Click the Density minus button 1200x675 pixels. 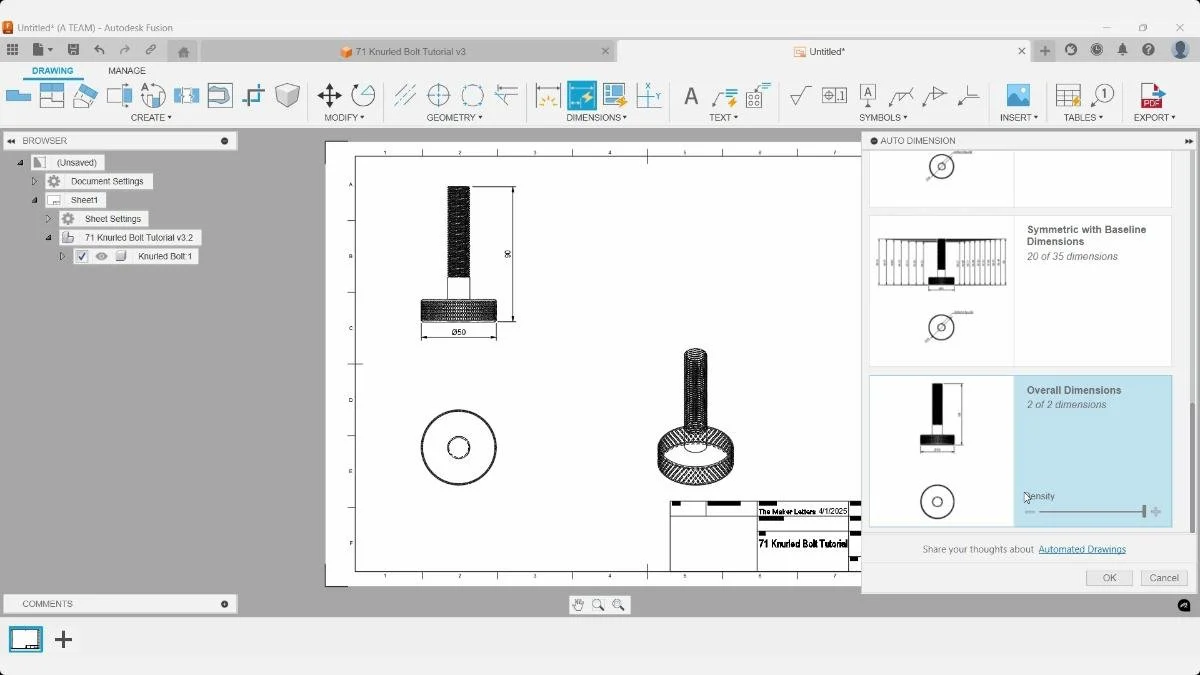1030,512
